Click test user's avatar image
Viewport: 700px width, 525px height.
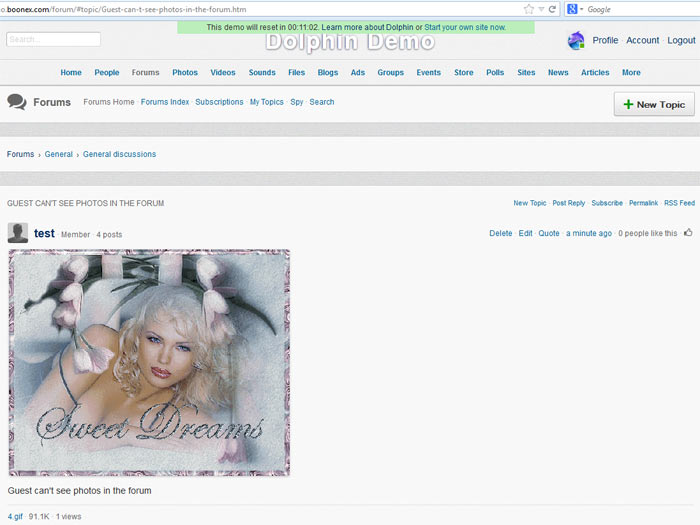17,233
